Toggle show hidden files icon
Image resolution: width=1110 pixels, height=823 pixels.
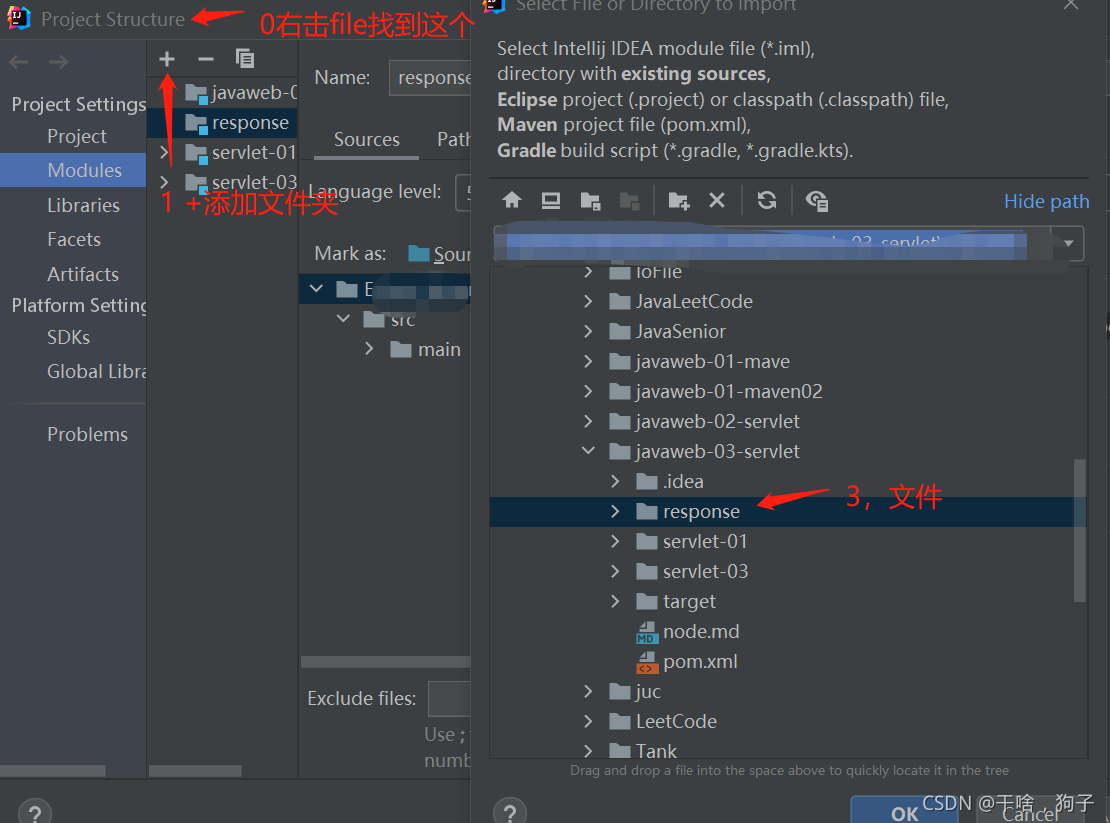coord(817,201)
